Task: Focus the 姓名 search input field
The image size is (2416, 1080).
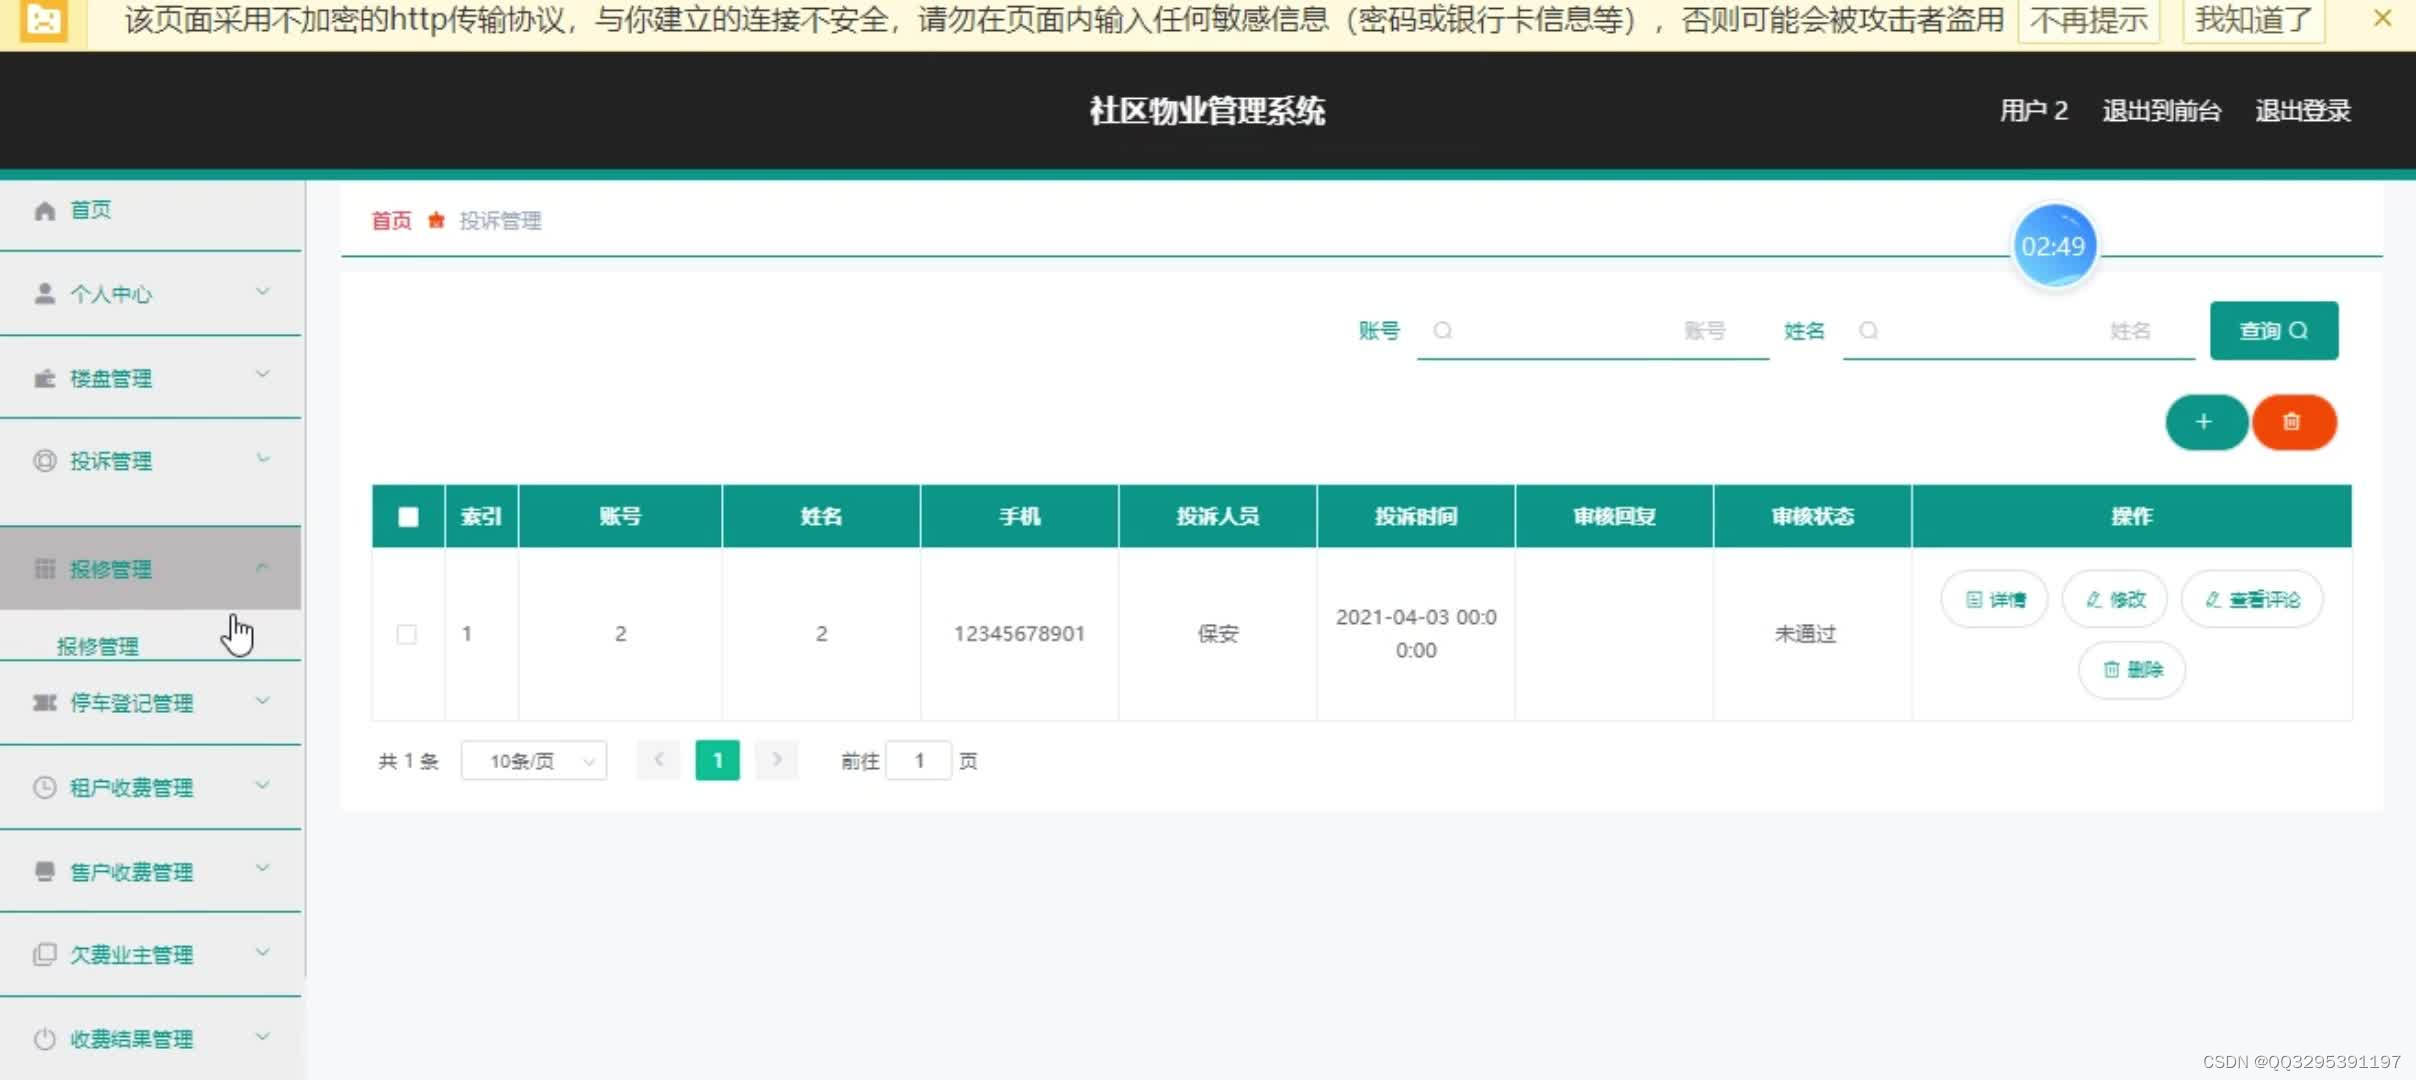Action: (x=2019, y=331)
